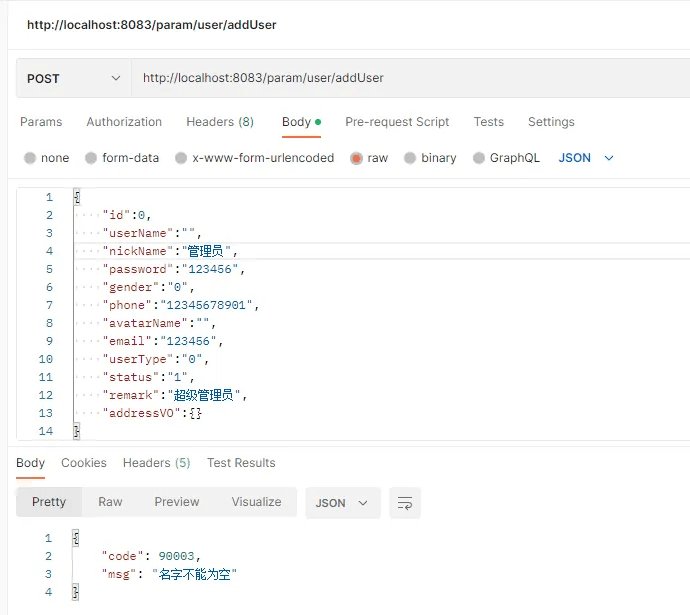
Task: Open the POST method dropdown
Action: pyautogui.click(x=73, y=78)
